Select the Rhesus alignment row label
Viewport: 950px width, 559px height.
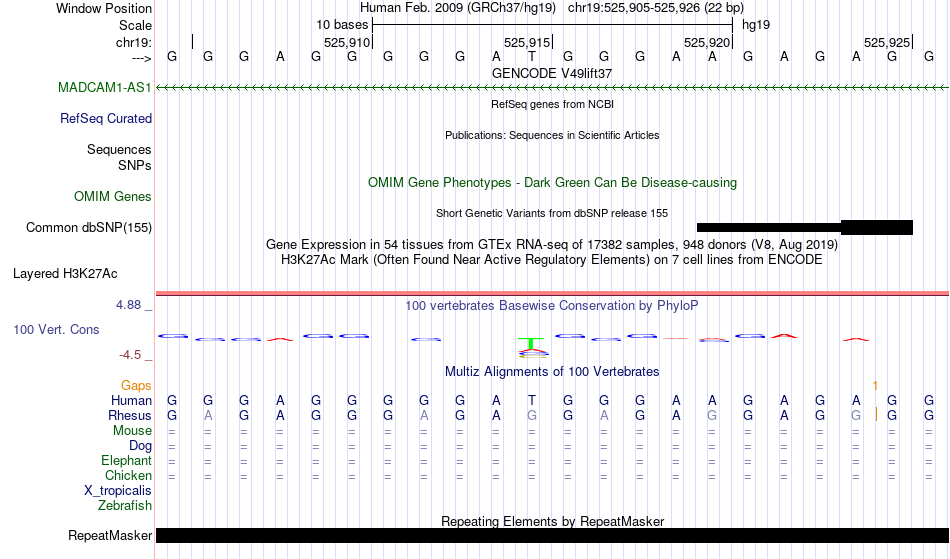pyautogui.click(x=130, y=415)
